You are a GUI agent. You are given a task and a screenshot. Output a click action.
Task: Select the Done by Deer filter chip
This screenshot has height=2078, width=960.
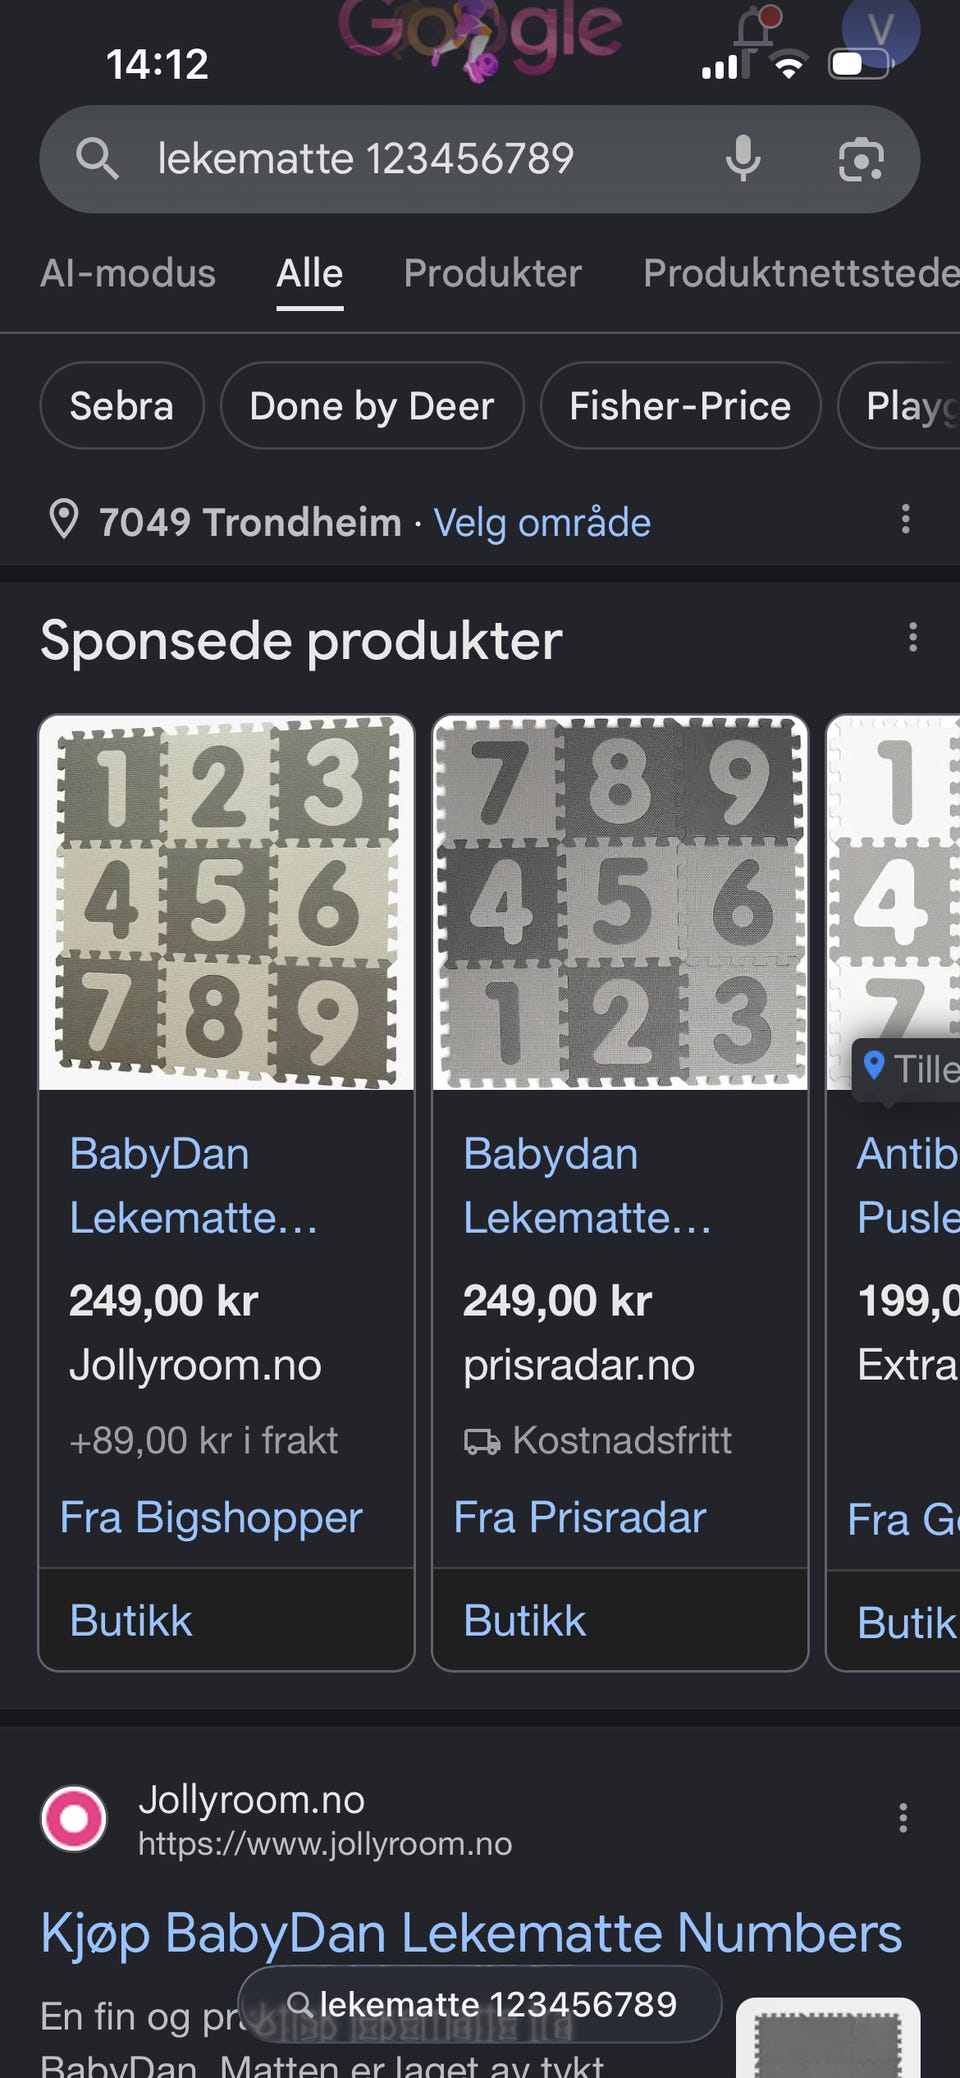pyautogui.click(x=372, y=406)
